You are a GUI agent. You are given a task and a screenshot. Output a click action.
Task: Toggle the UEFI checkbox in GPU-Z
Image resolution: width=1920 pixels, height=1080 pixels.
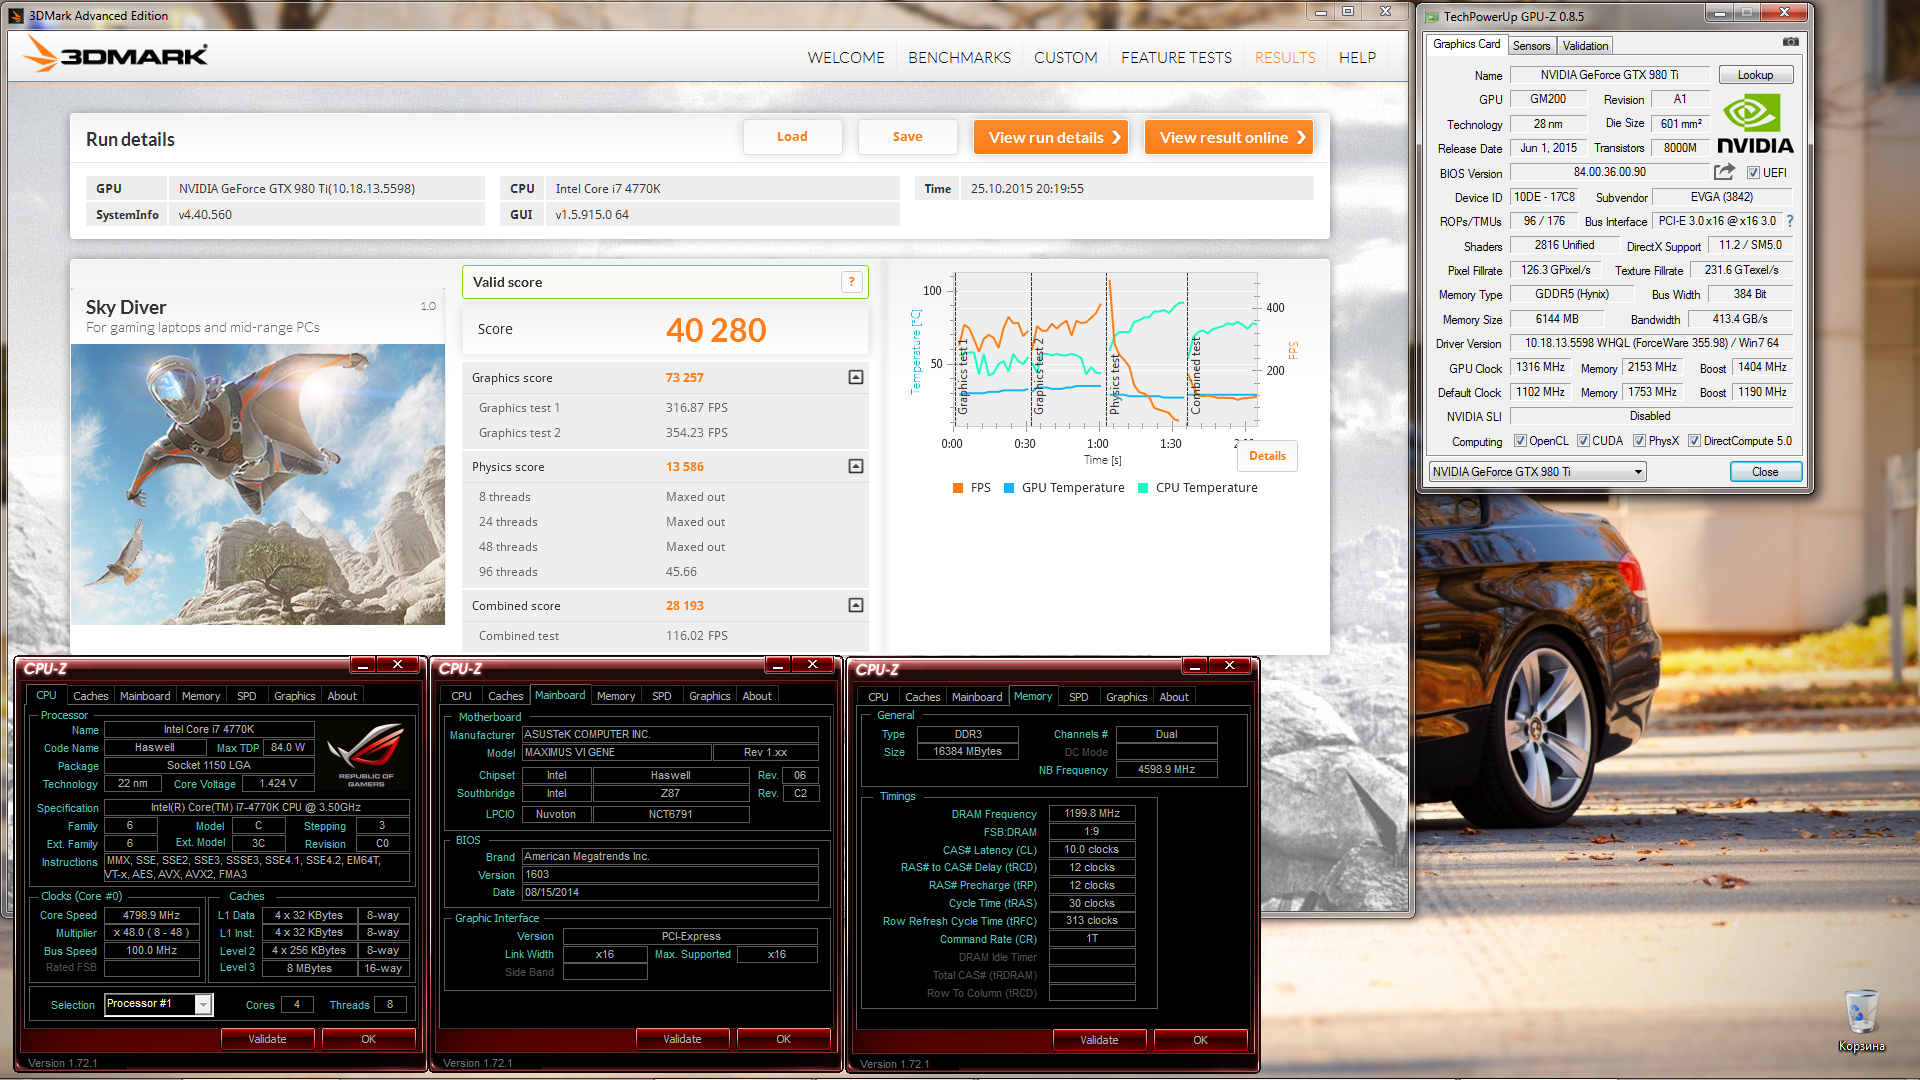coord(1753,173)
